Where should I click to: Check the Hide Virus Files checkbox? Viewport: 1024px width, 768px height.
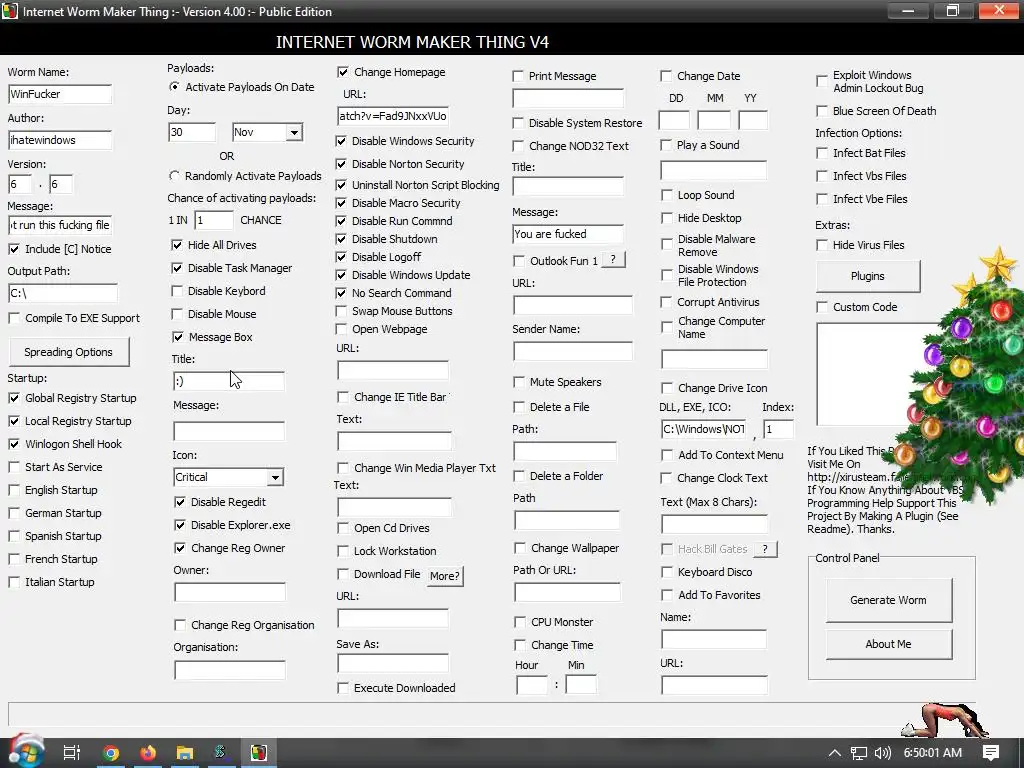tap(822, 245)
